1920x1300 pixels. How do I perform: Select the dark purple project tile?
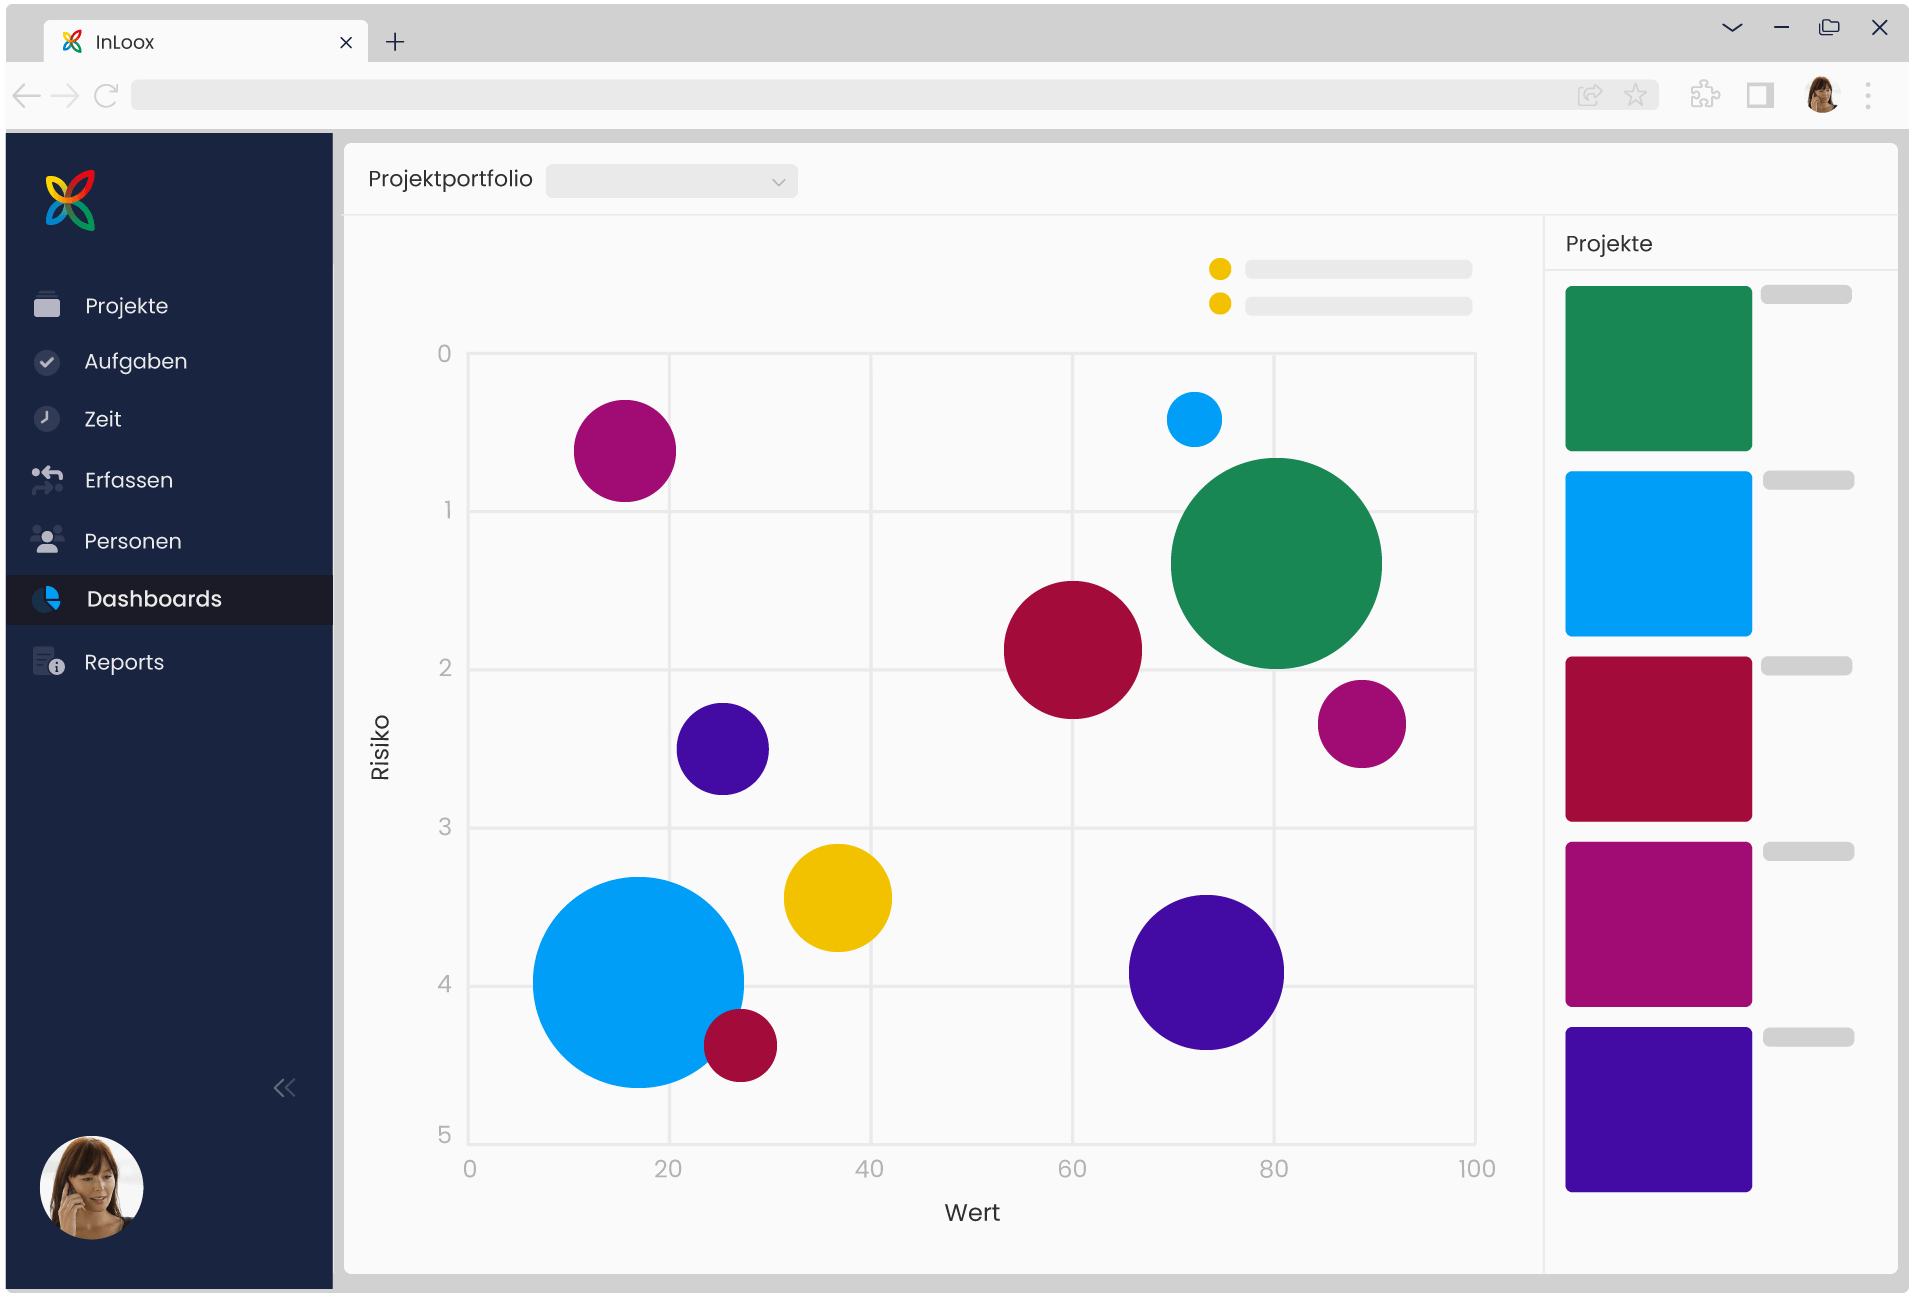1658,1109
